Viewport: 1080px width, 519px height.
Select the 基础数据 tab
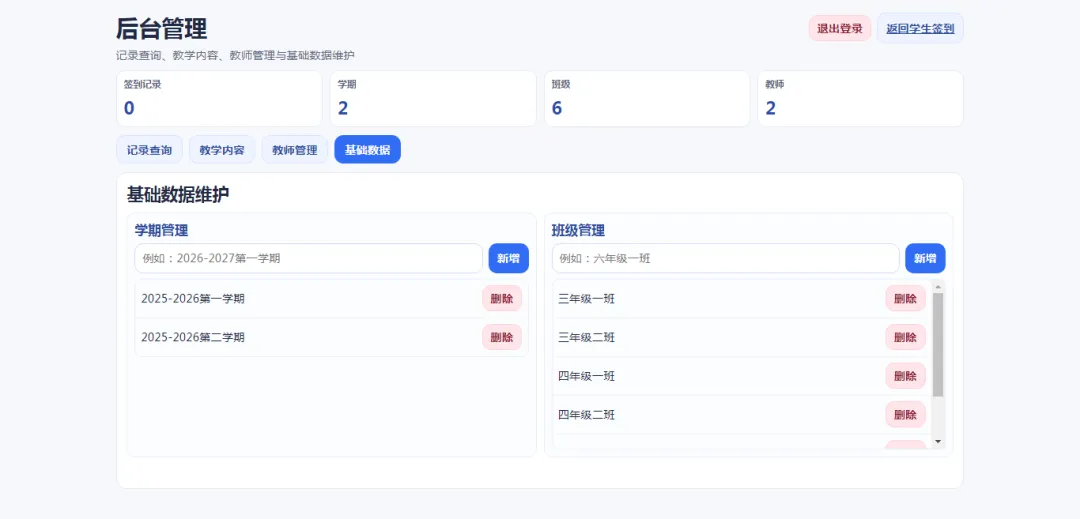tap(367, 149)
